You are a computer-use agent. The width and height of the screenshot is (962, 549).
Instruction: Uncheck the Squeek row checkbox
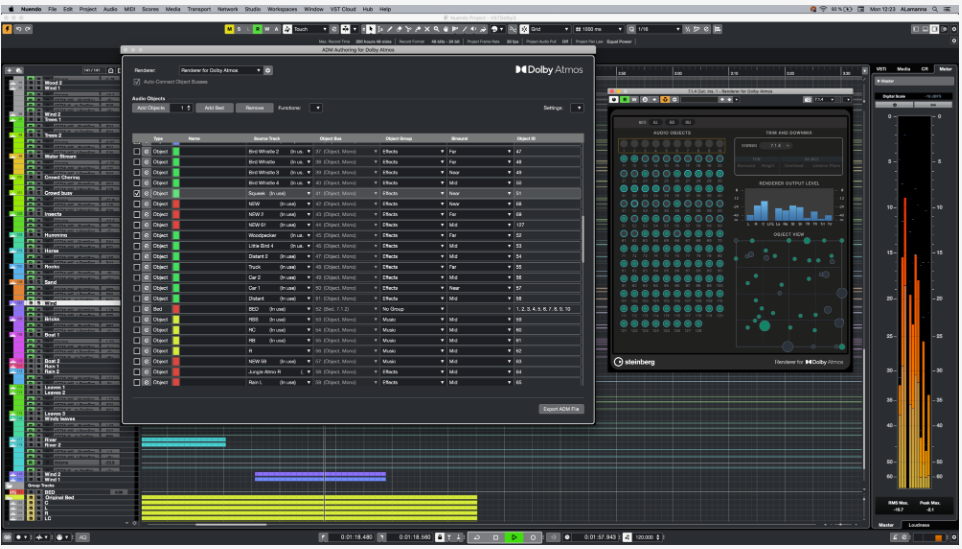coord(137,193)
